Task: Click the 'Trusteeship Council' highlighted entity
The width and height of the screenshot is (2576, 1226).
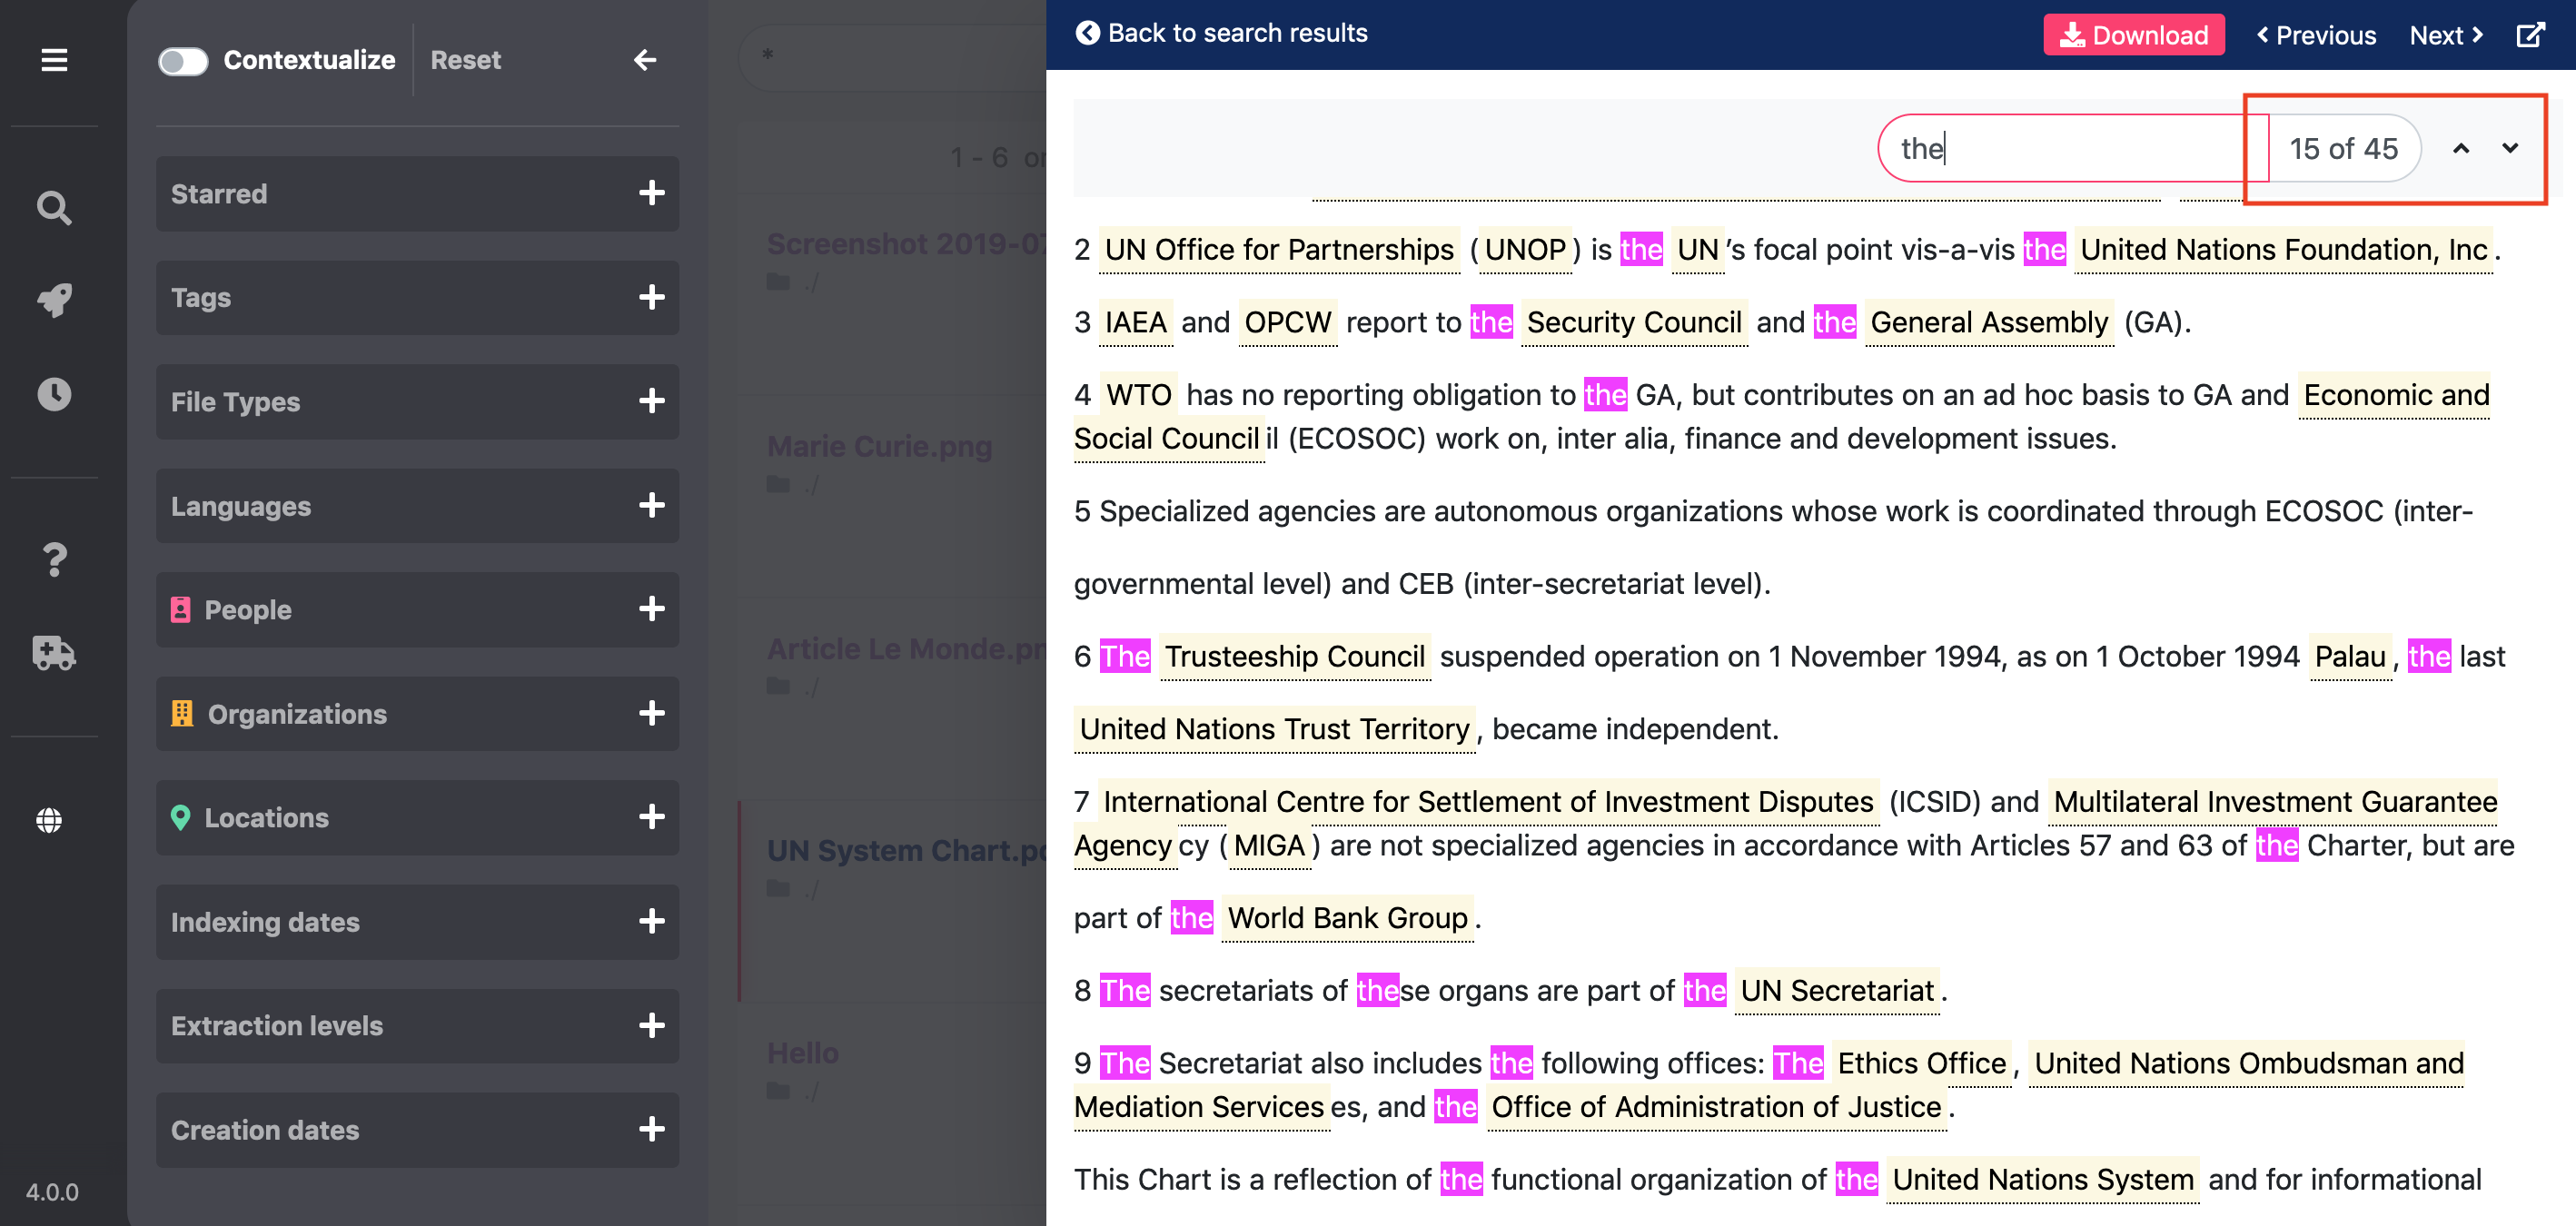Action: pyautogui.click(x=1295, y=656)
